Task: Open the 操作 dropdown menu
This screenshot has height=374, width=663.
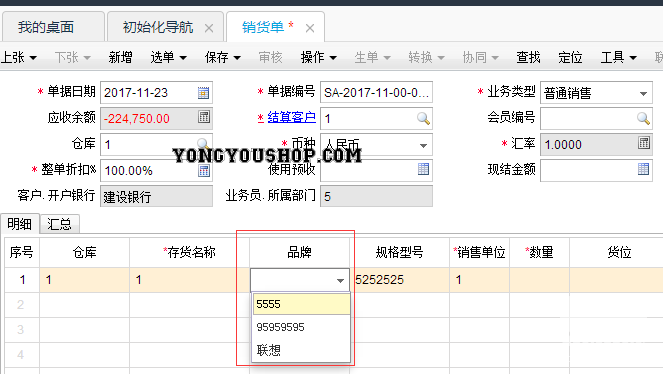Action: (x=318, y=57)
